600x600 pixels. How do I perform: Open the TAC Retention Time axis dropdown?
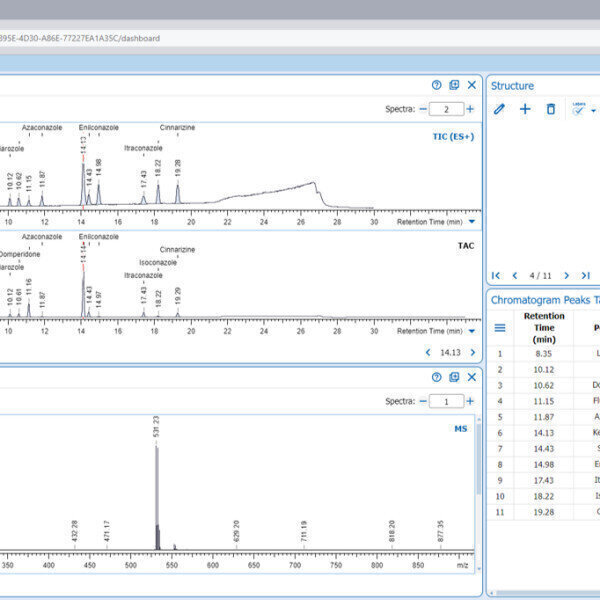(472, 331)
